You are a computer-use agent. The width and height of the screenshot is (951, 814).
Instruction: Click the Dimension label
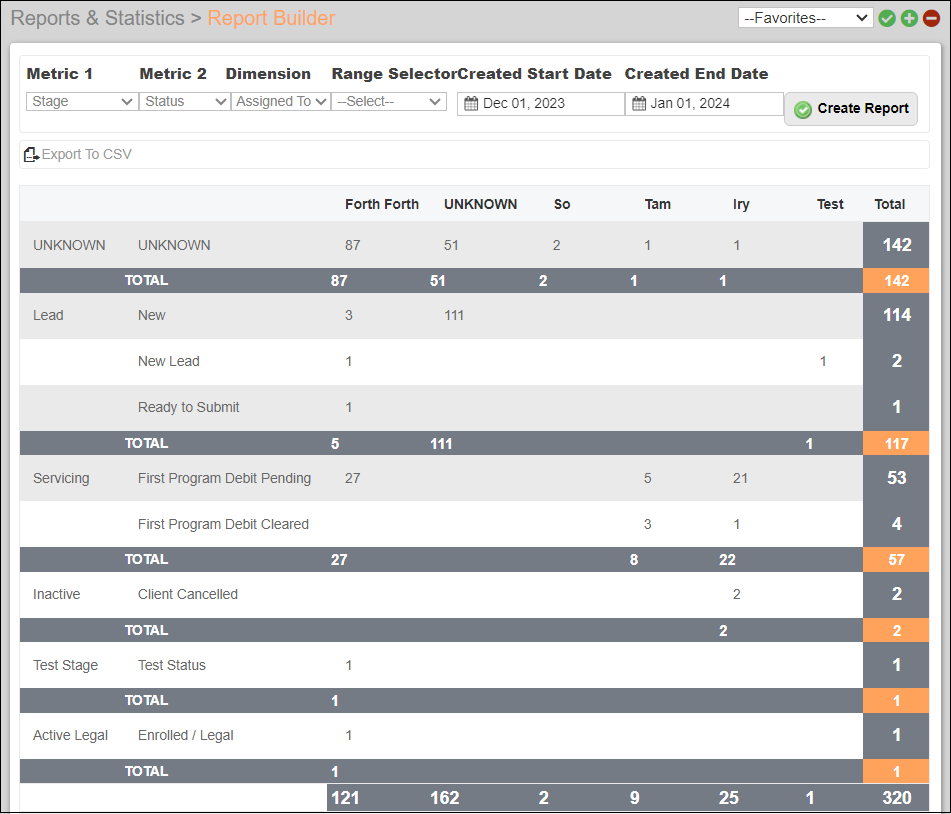pos(268,74)
